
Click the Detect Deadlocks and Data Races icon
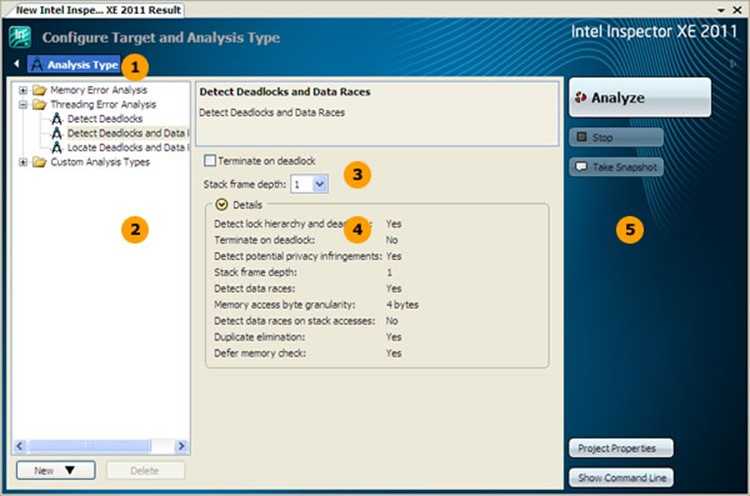(57, 133)
